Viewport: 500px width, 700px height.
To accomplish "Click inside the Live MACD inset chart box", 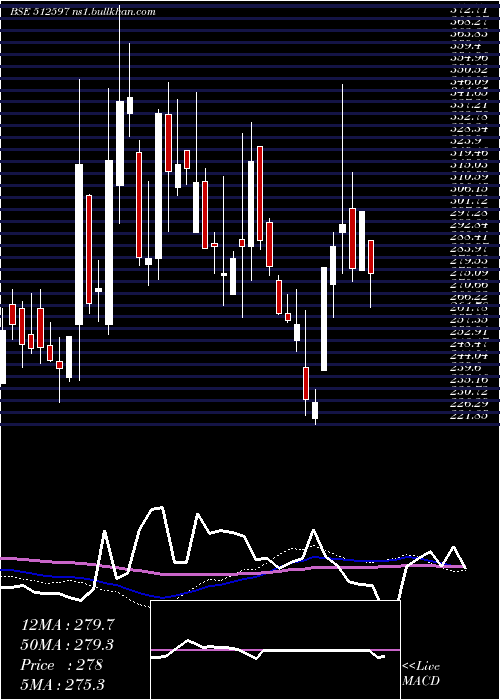I will pyautogui.click(x=275, y=650).
